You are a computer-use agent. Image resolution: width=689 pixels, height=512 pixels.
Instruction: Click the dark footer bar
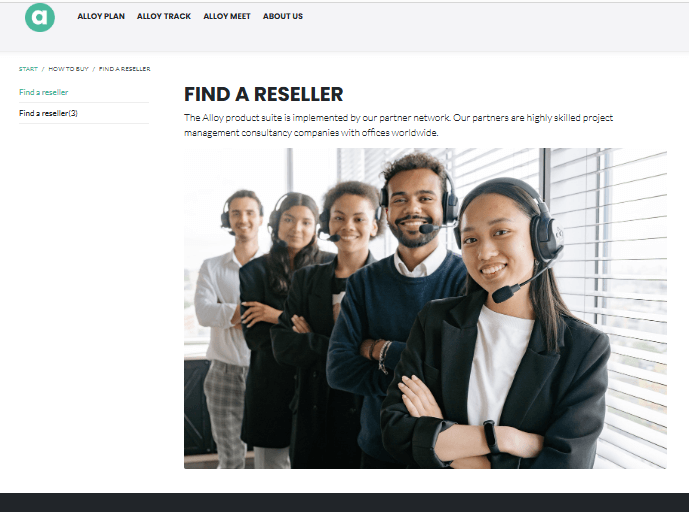(344, 502)
